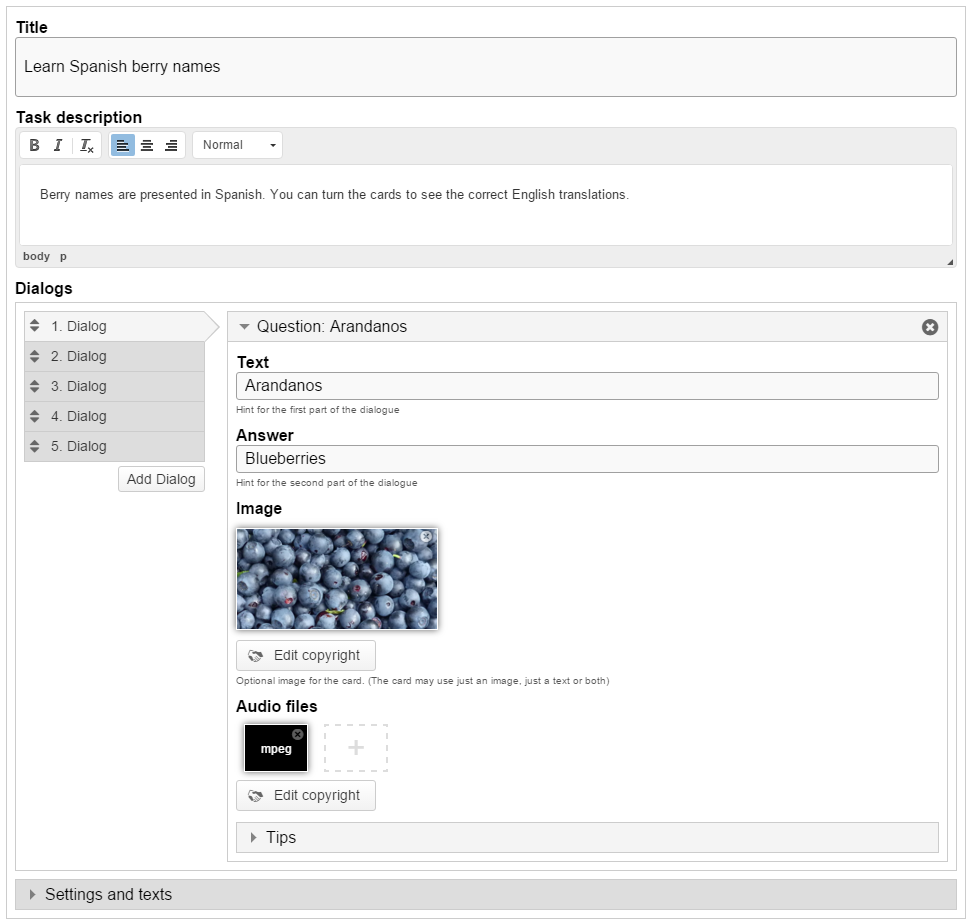Remove the Arandanos question with X icon
Image resolution: width=970 pixels, height=923 pixels.
930,327
